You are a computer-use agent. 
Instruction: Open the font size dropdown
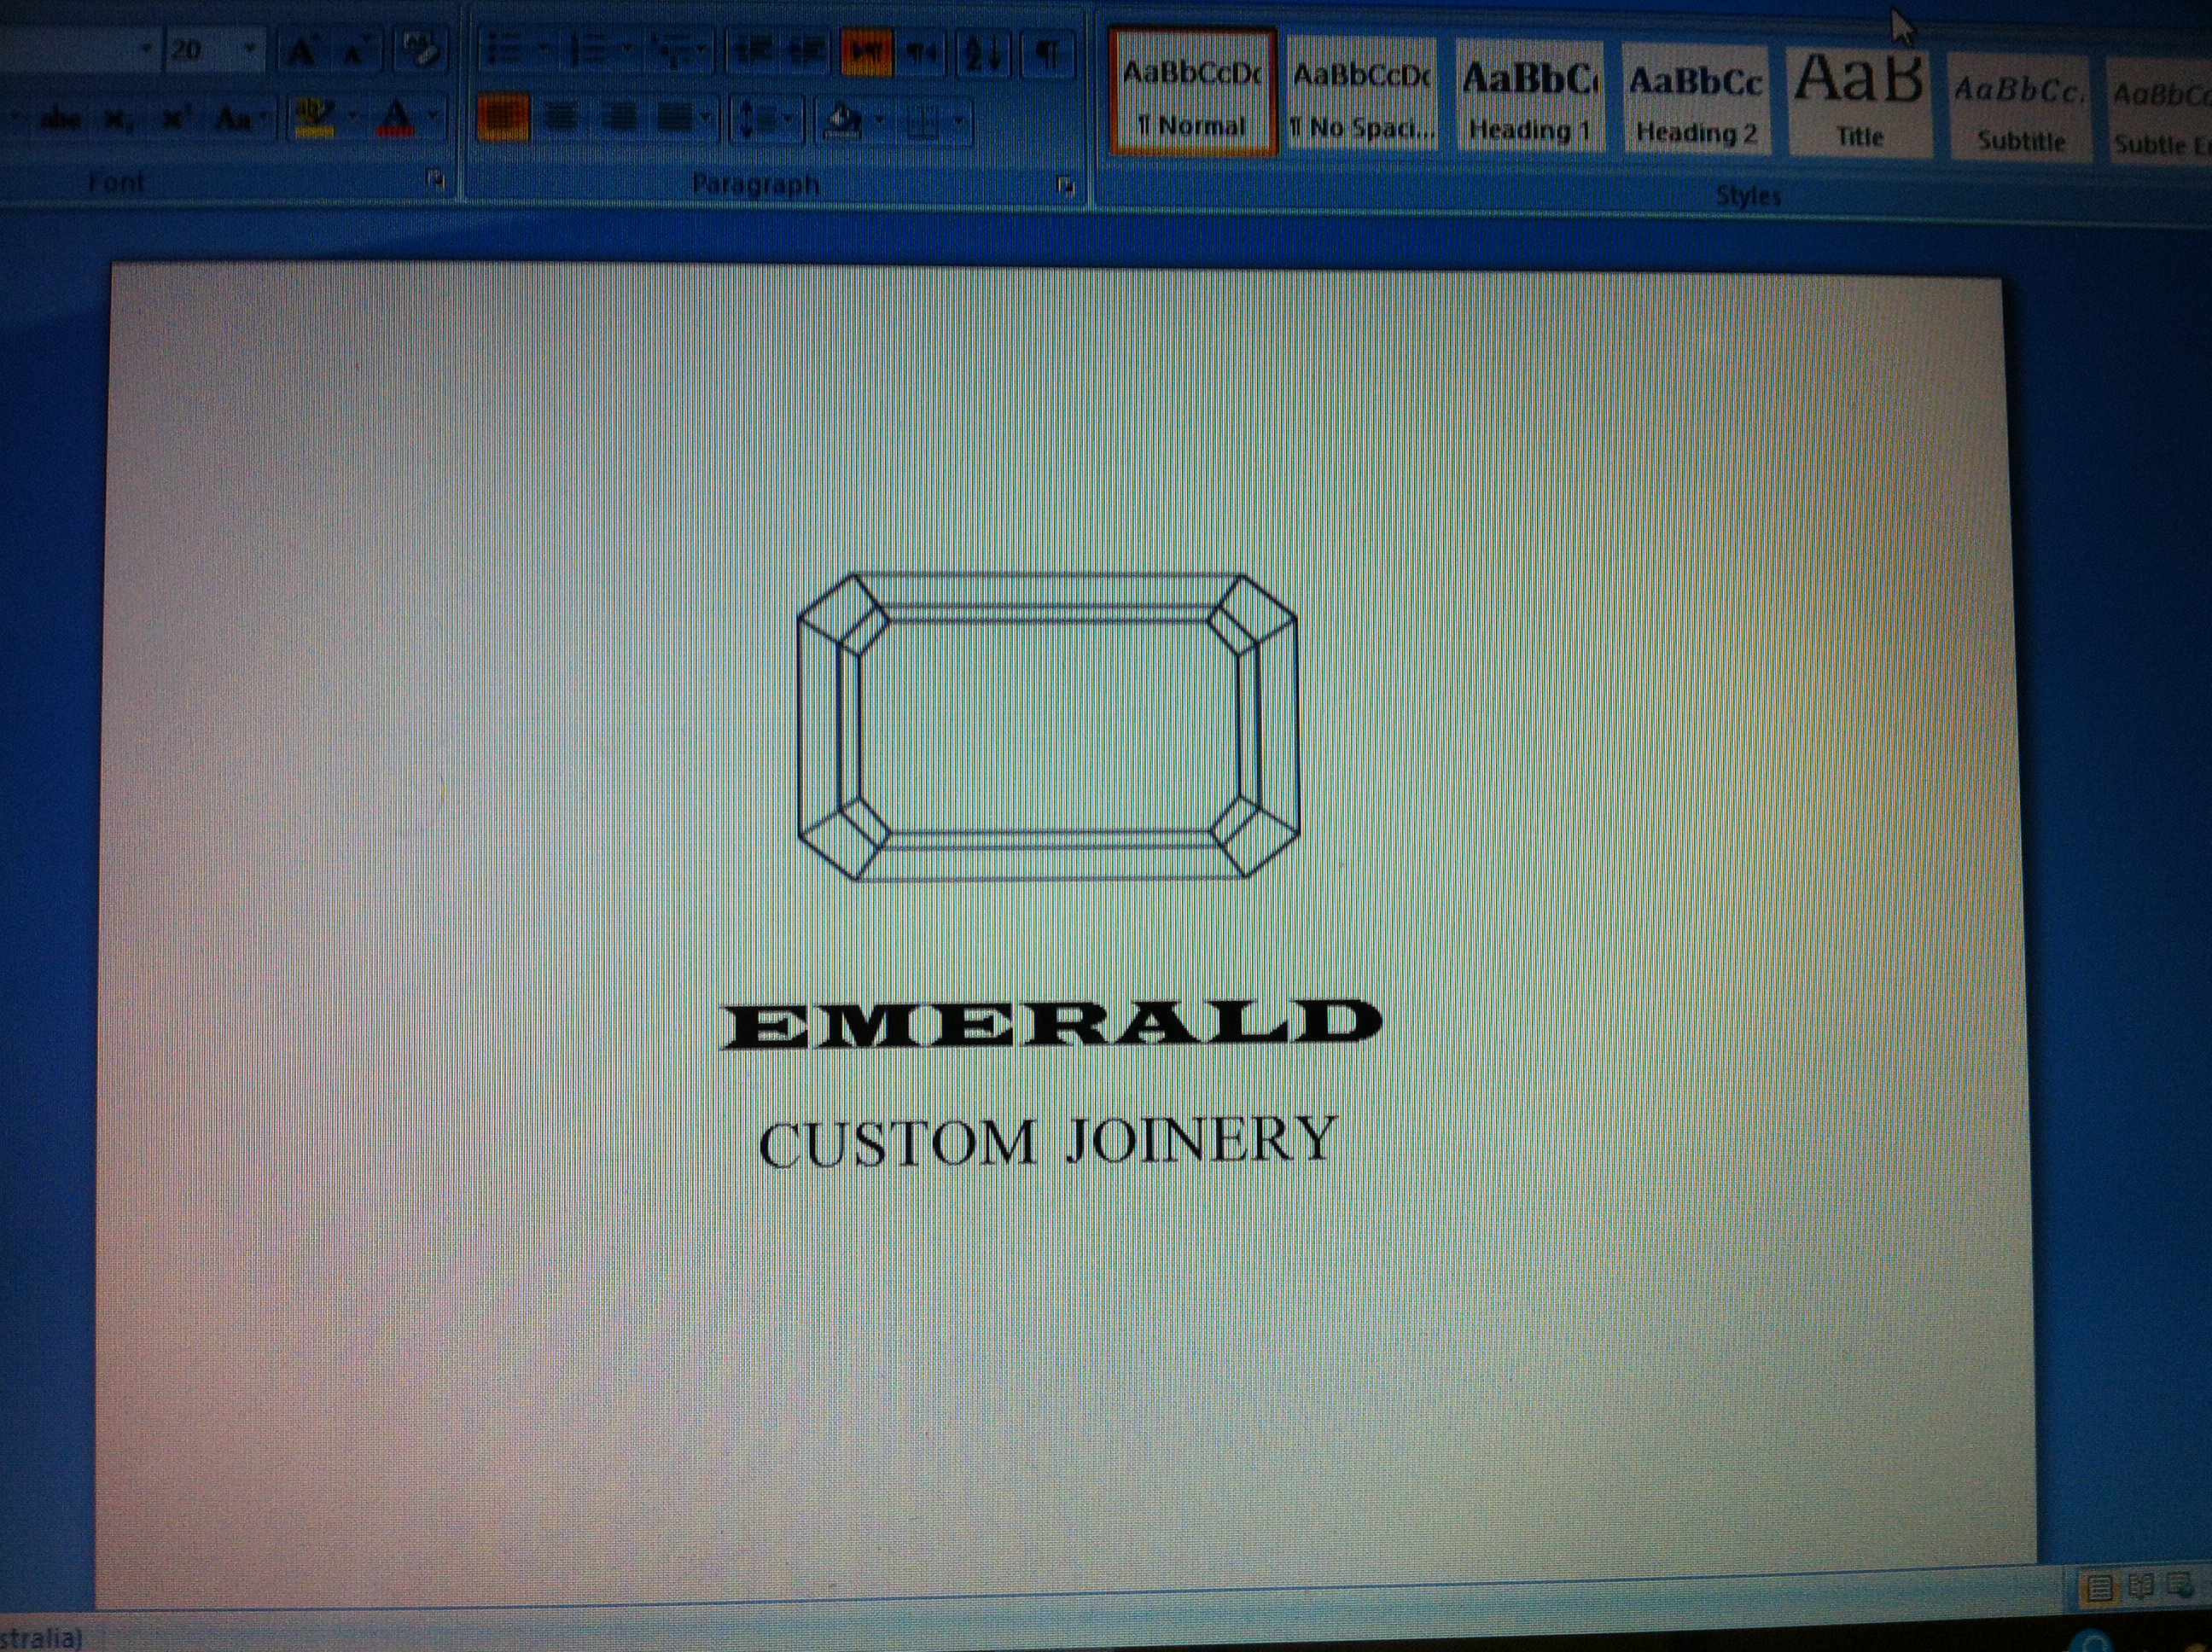[x=250, y=49]
